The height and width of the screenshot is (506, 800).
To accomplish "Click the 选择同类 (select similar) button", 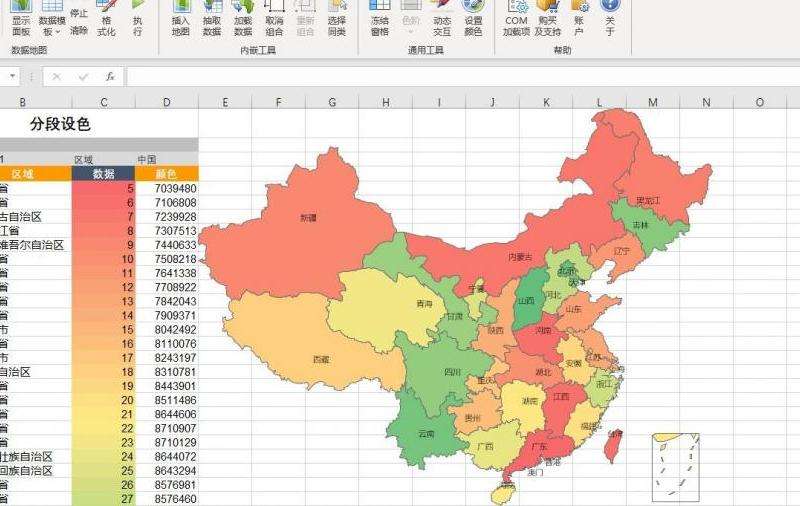I will pyautogui.click(x=336, y=17).
